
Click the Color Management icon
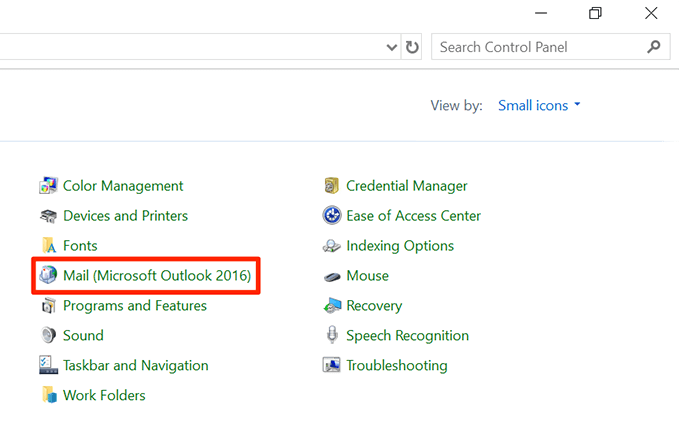click(48, 186)
